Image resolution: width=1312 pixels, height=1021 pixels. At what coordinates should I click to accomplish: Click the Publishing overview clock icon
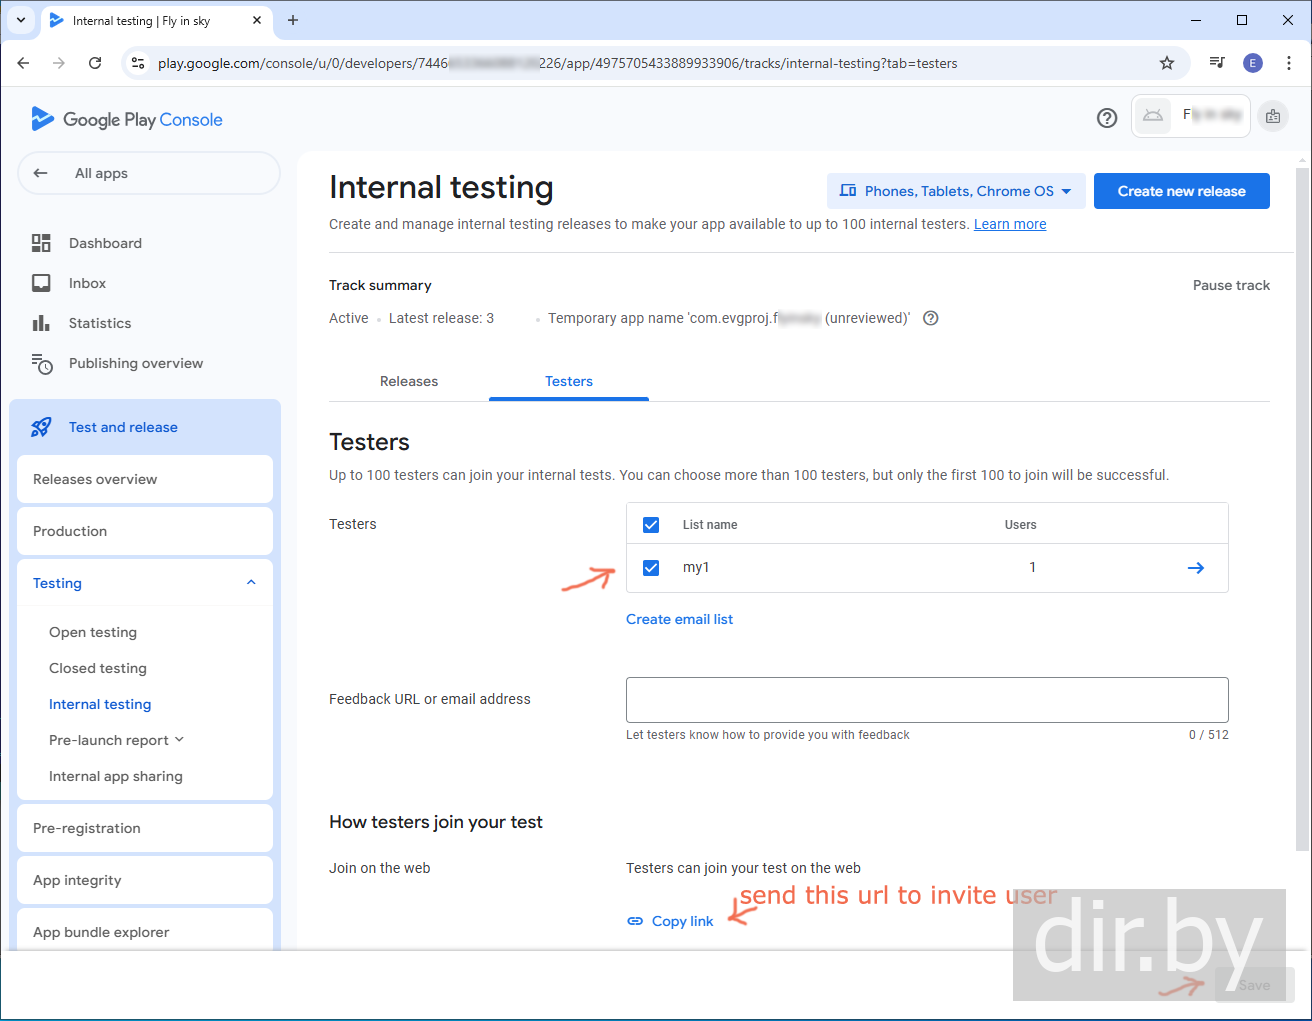(x=41, y=364)
